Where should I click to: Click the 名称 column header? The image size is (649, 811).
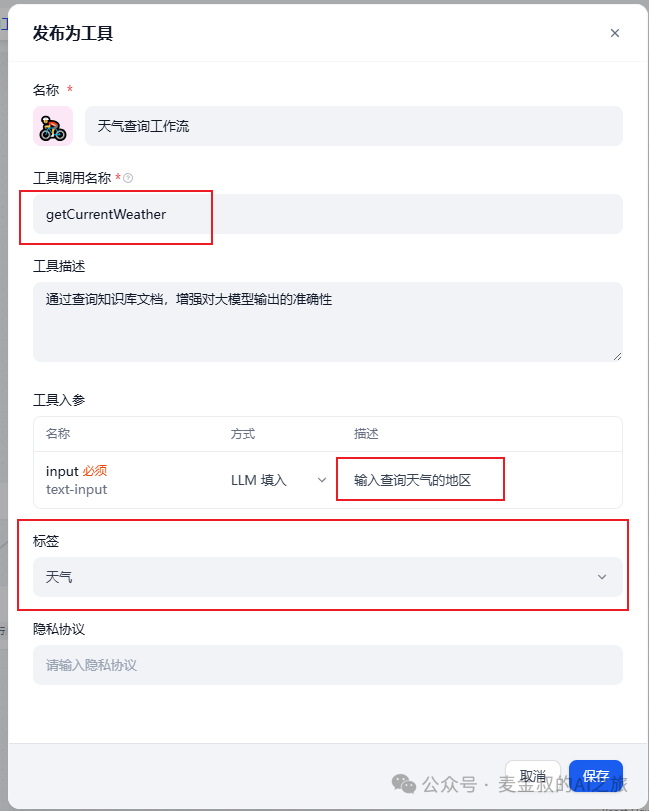54,434
